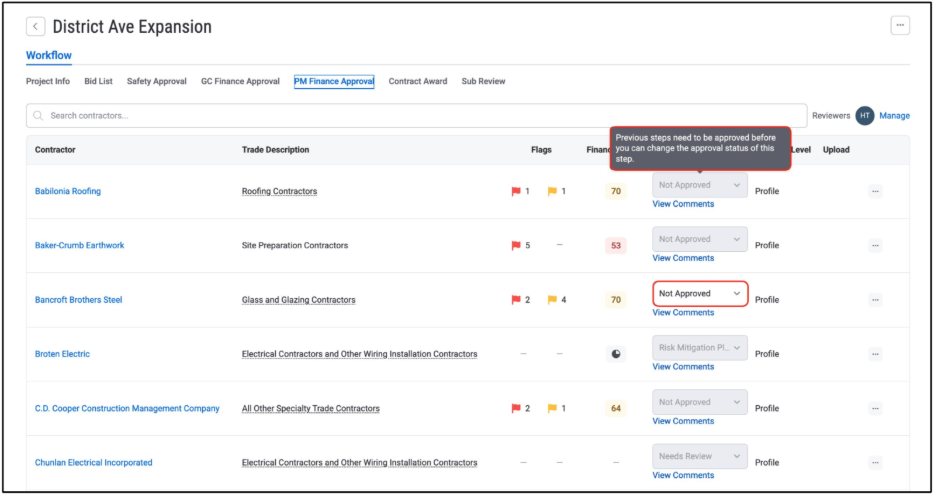Viewport: 936px width, 496px height.
Task: Click the red flag for Bancroft Brothers Steel
Action: tap(516, 300)
